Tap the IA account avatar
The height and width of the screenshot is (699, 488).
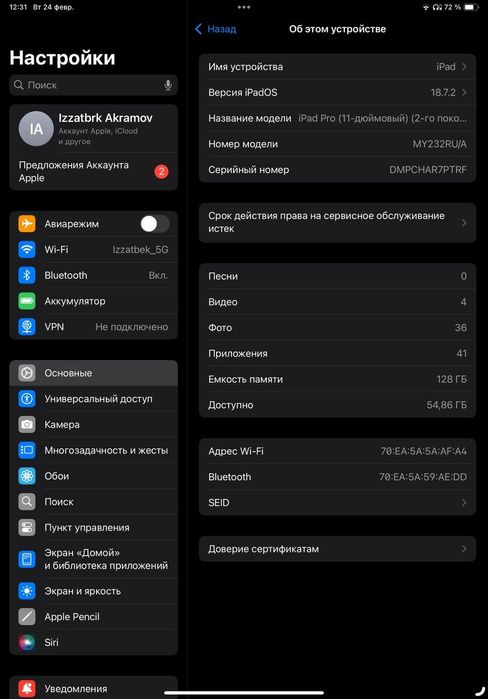coord(36,129)
